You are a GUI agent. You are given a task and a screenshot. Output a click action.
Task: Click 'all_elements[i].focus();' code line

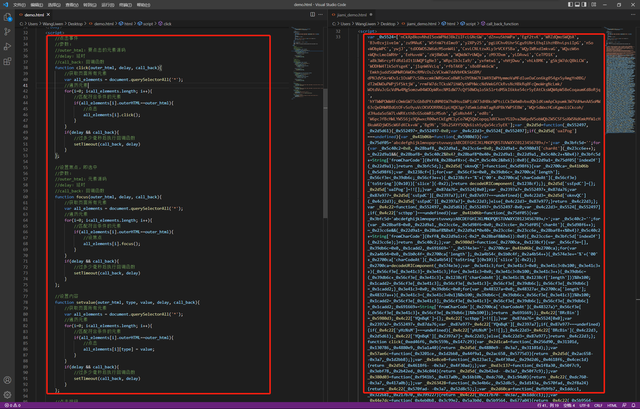click(x=112, y=244)
